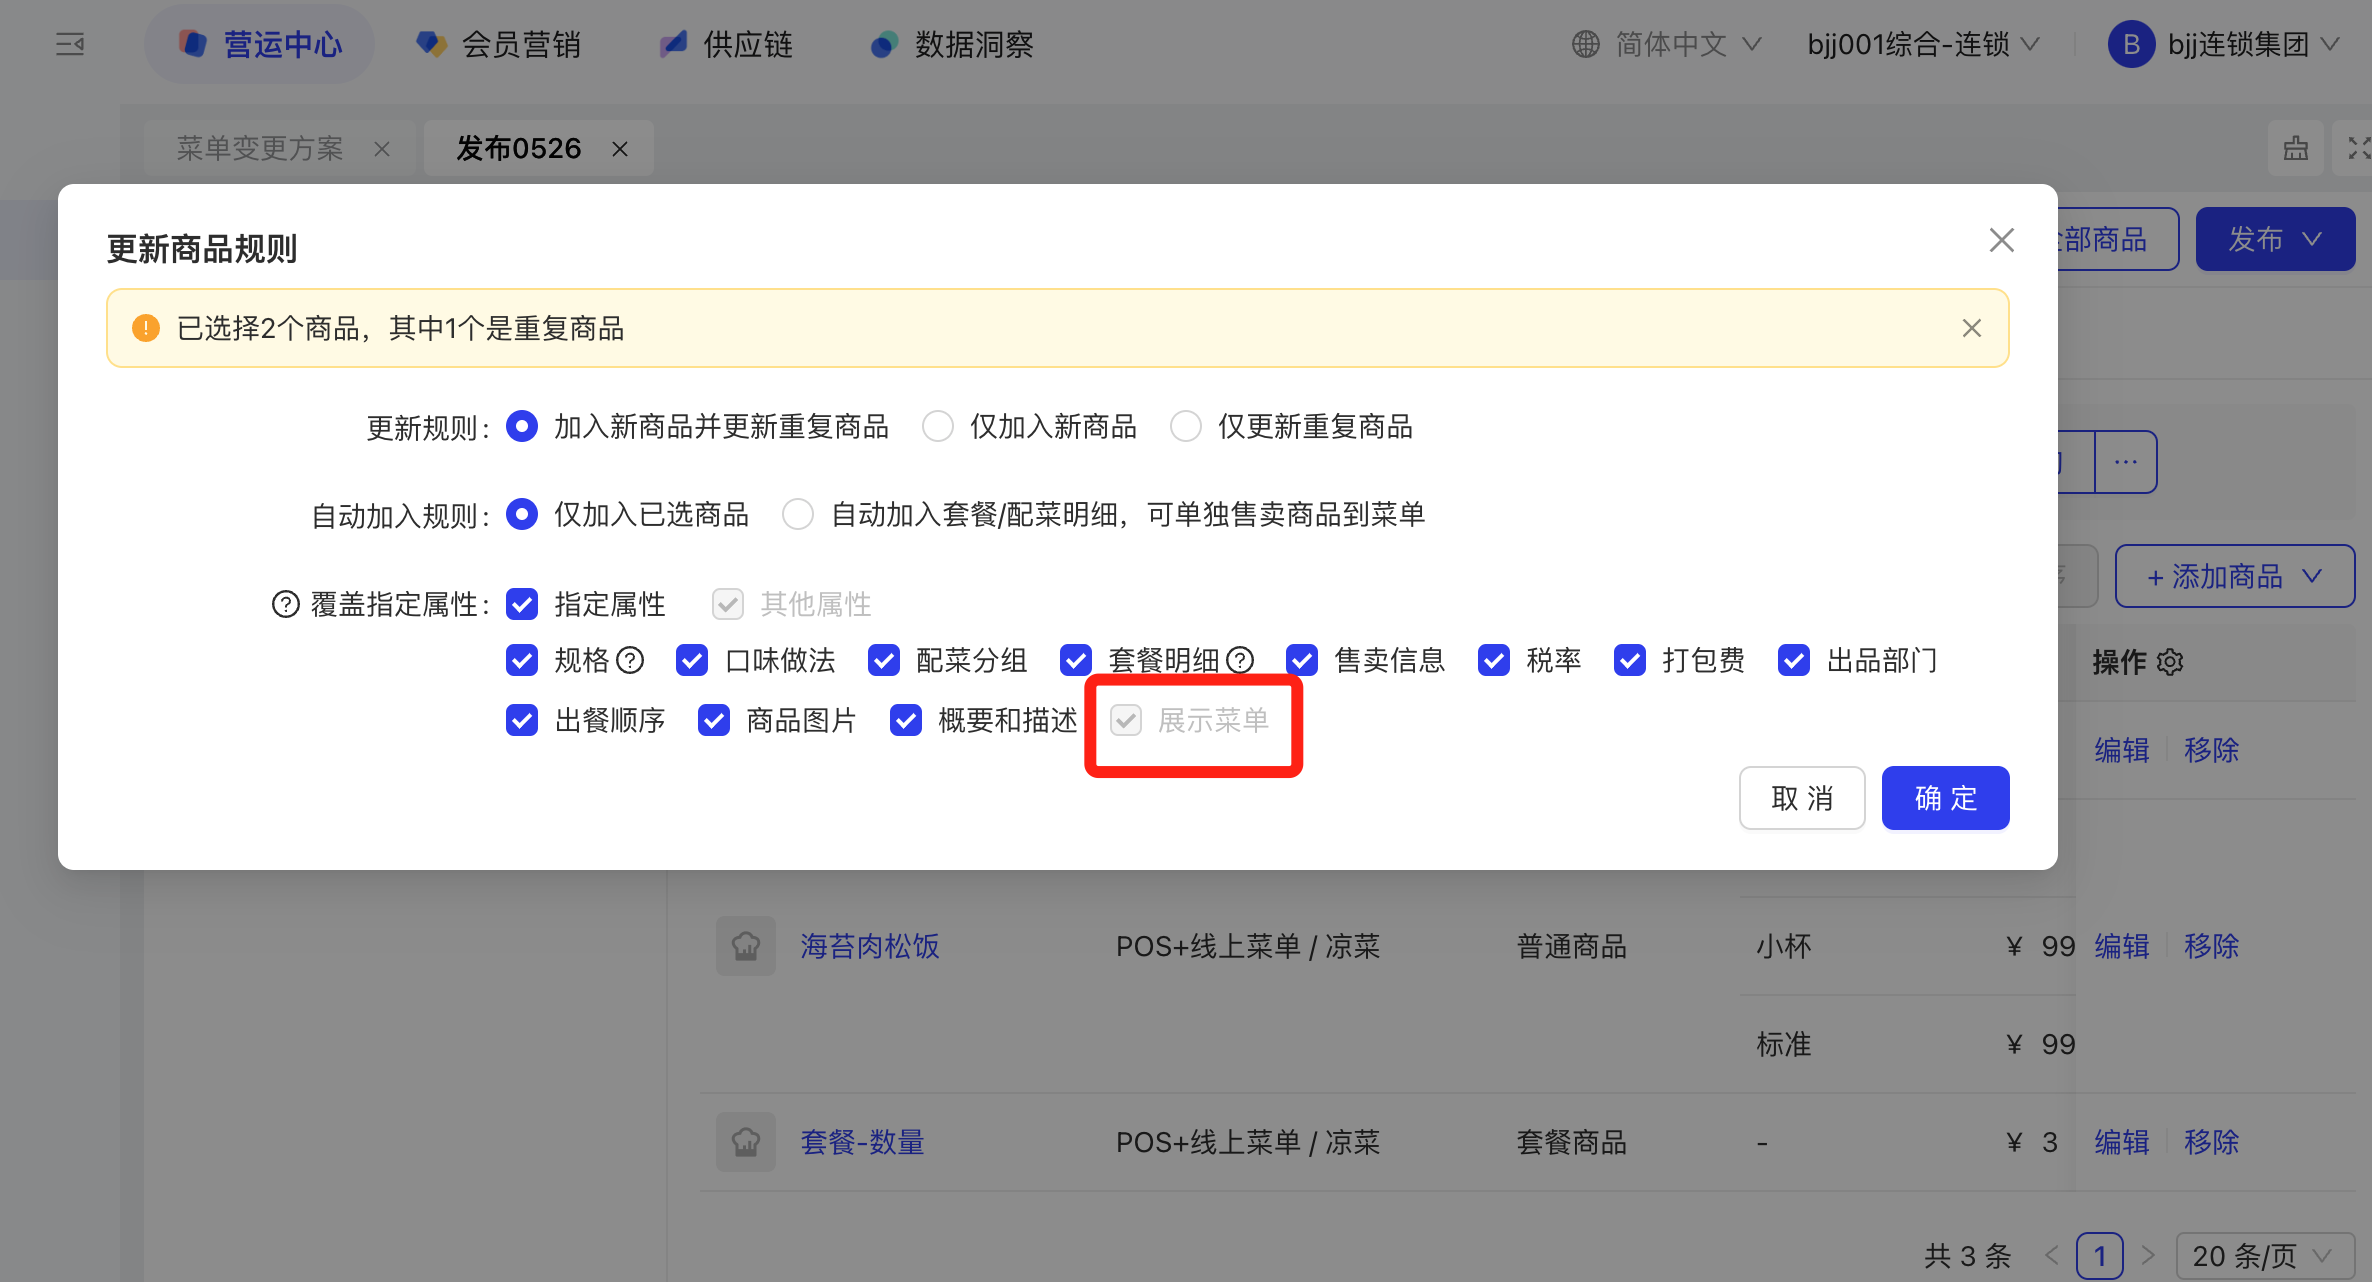The width and height of the screenshot is (2372, 1282).
Task: Click the sidebar collapse hamburger icon
Action: (x=70, y=44)
